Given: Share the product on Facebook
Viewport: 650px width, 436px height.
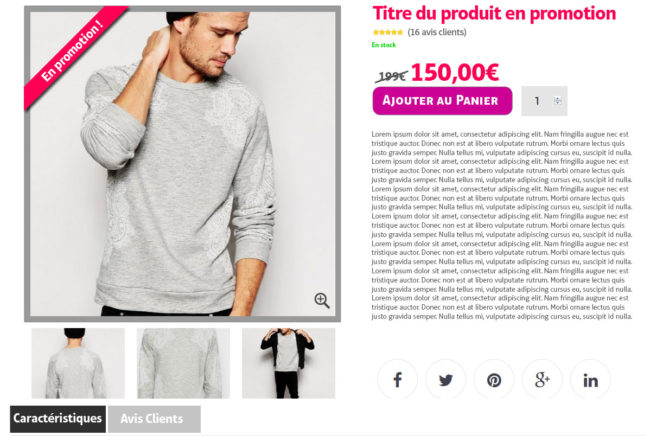Looking at the screenshot, I should coord(397,379).
